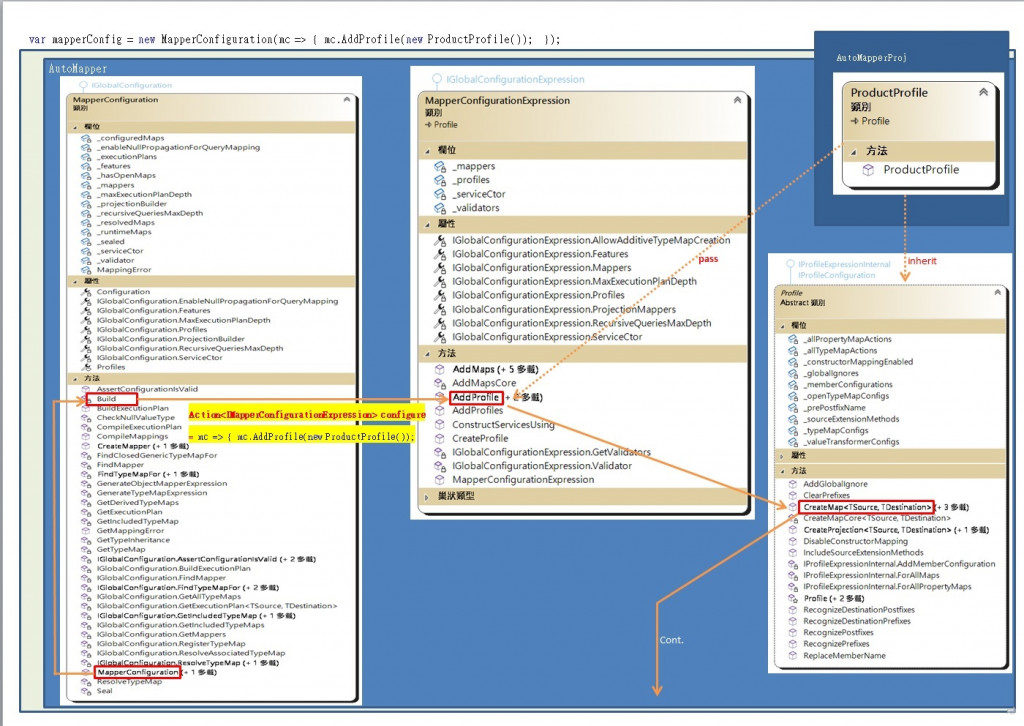The image size is (1024, 726).
Task: Click the field icon beside _configuredMaps in MapperConfiguration
Action: [x=86, y=138]
